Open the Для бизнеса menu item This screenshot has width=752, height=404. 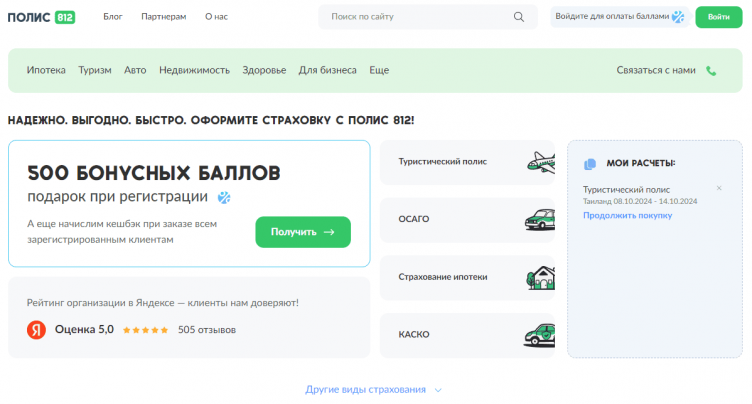328,70
